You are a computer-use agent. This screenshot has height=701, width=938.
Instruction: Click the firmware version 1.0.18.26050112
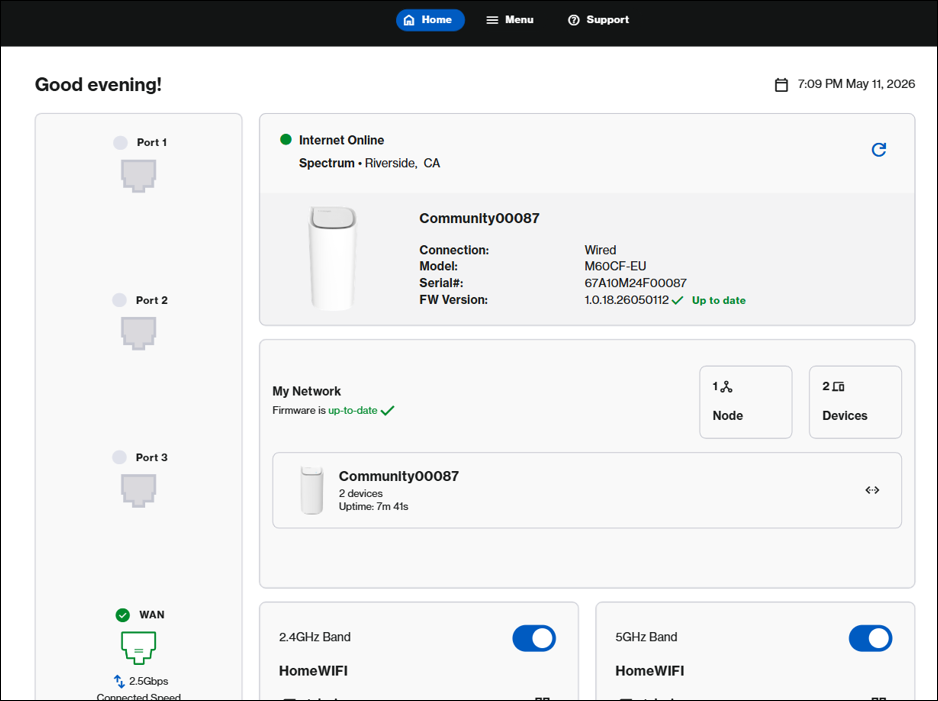[626, 300]
